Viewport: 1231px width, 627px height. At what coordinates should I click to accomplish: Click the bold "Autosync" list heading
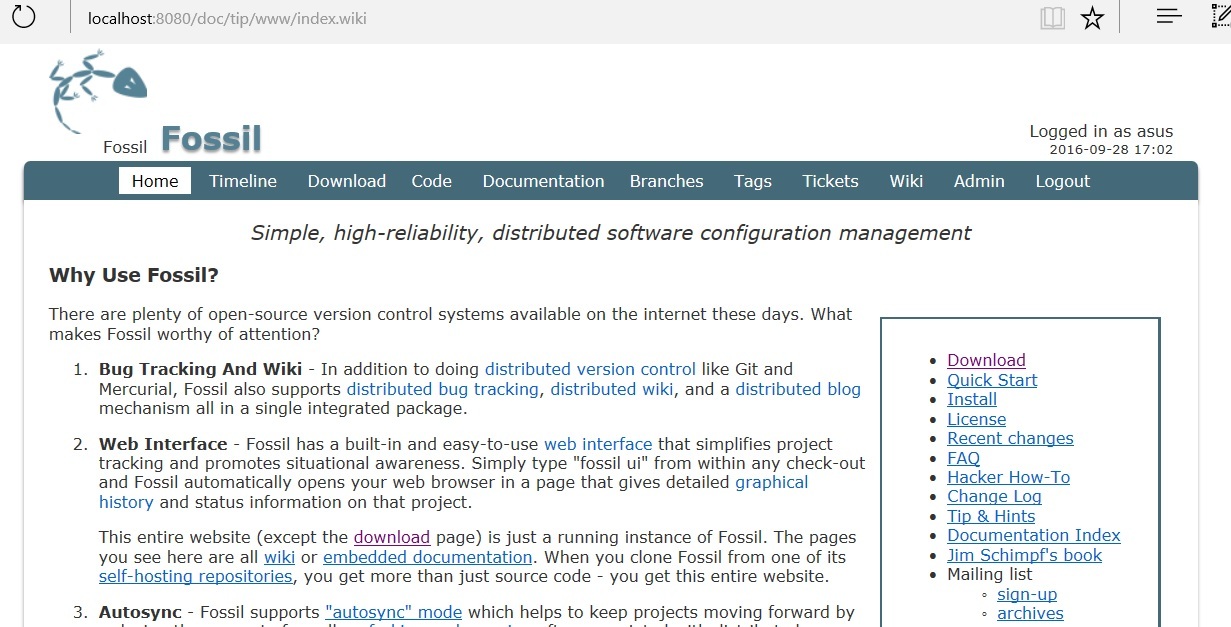pyautogui.click(x=140, y=612)
